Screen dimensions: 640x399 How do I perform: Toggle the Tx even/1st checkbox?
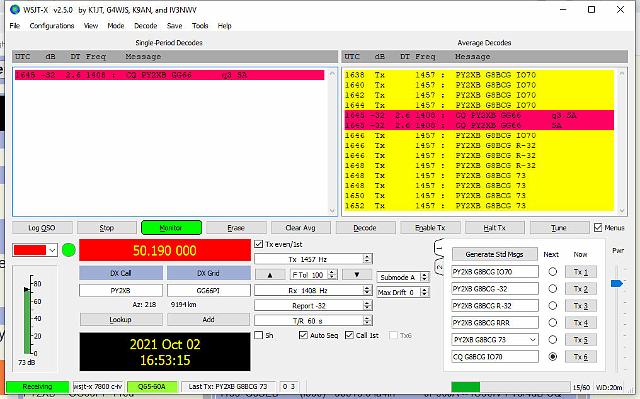(x=258, y=244)
